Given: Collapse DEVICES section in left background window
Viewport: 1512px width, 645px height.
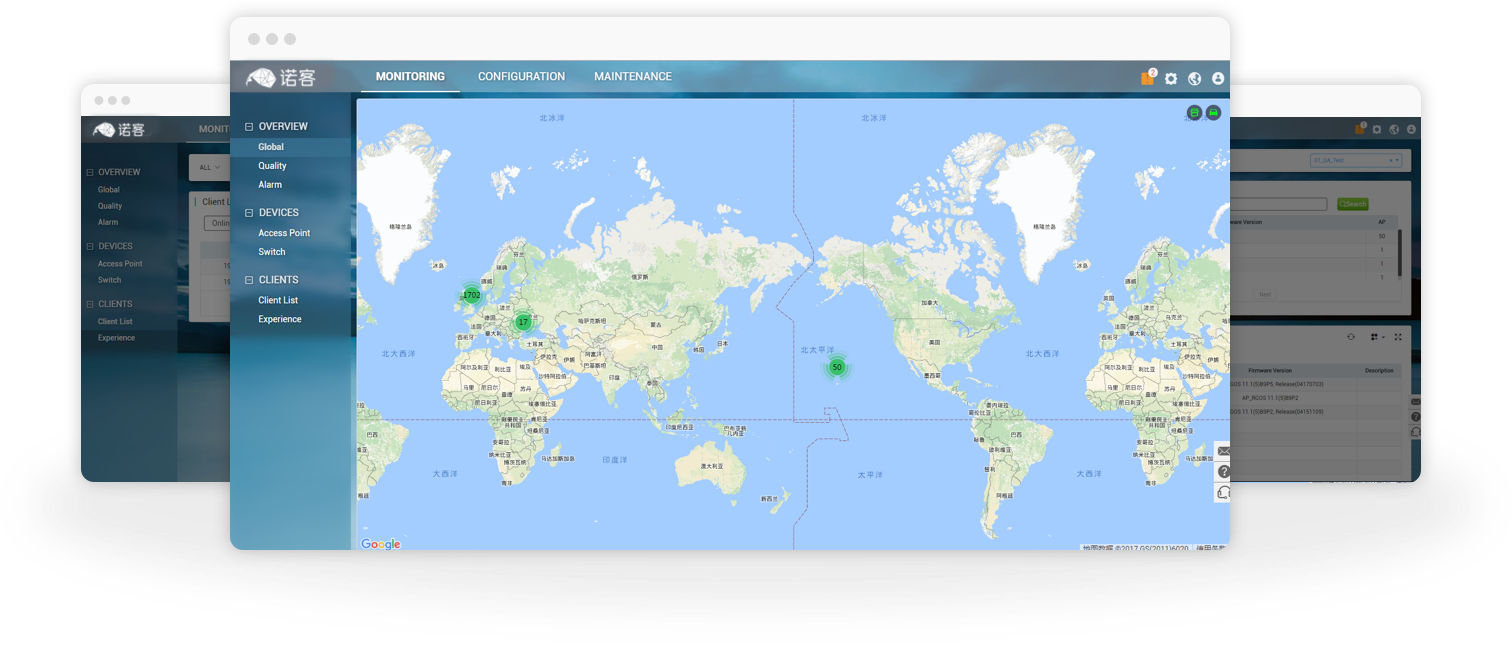Looking at the screenshot, I should (x=90, y=246).
